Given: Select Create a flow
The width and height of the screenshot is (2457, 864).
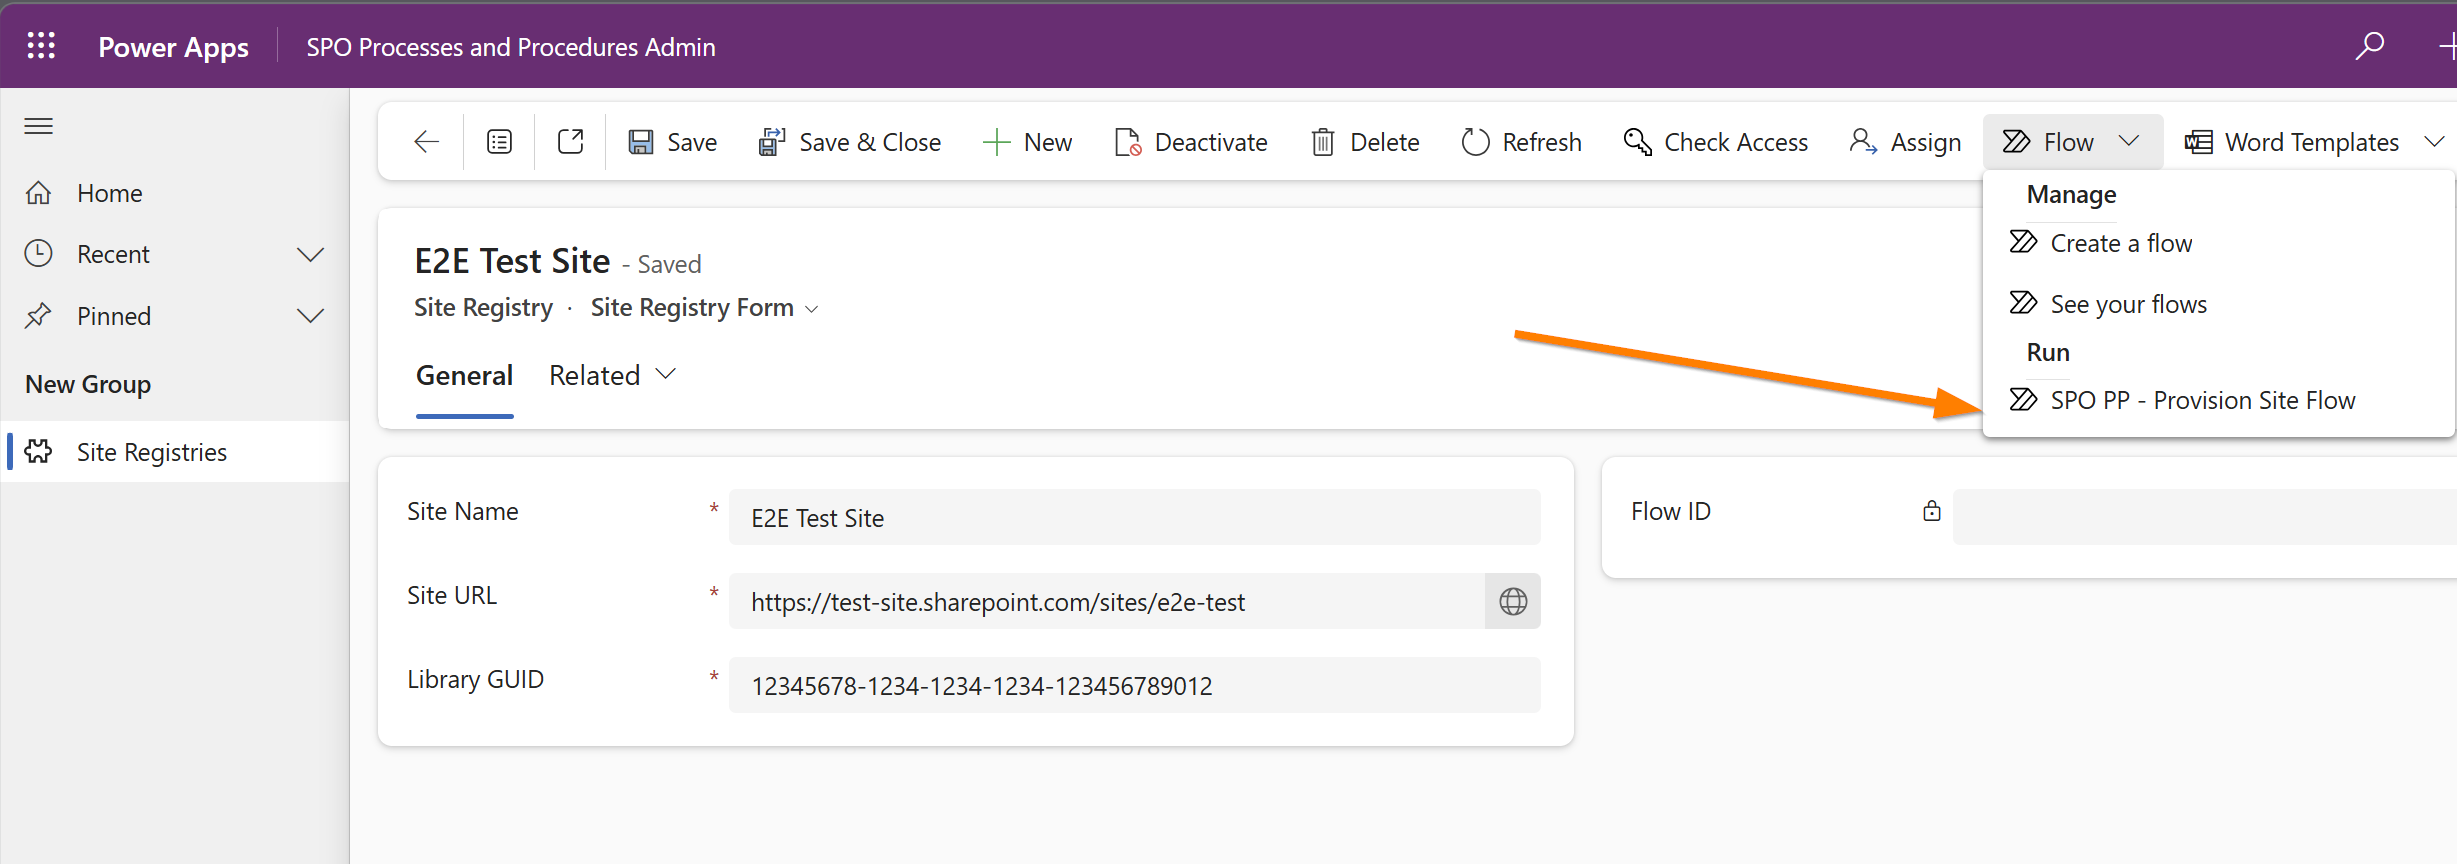Looking at the screenshot, I should point(2120,243).
